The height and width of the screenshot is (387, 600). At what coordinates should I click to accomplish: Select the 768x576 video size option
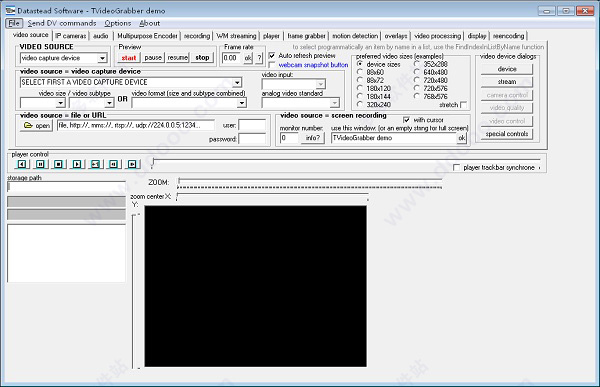tap(417, 96)
